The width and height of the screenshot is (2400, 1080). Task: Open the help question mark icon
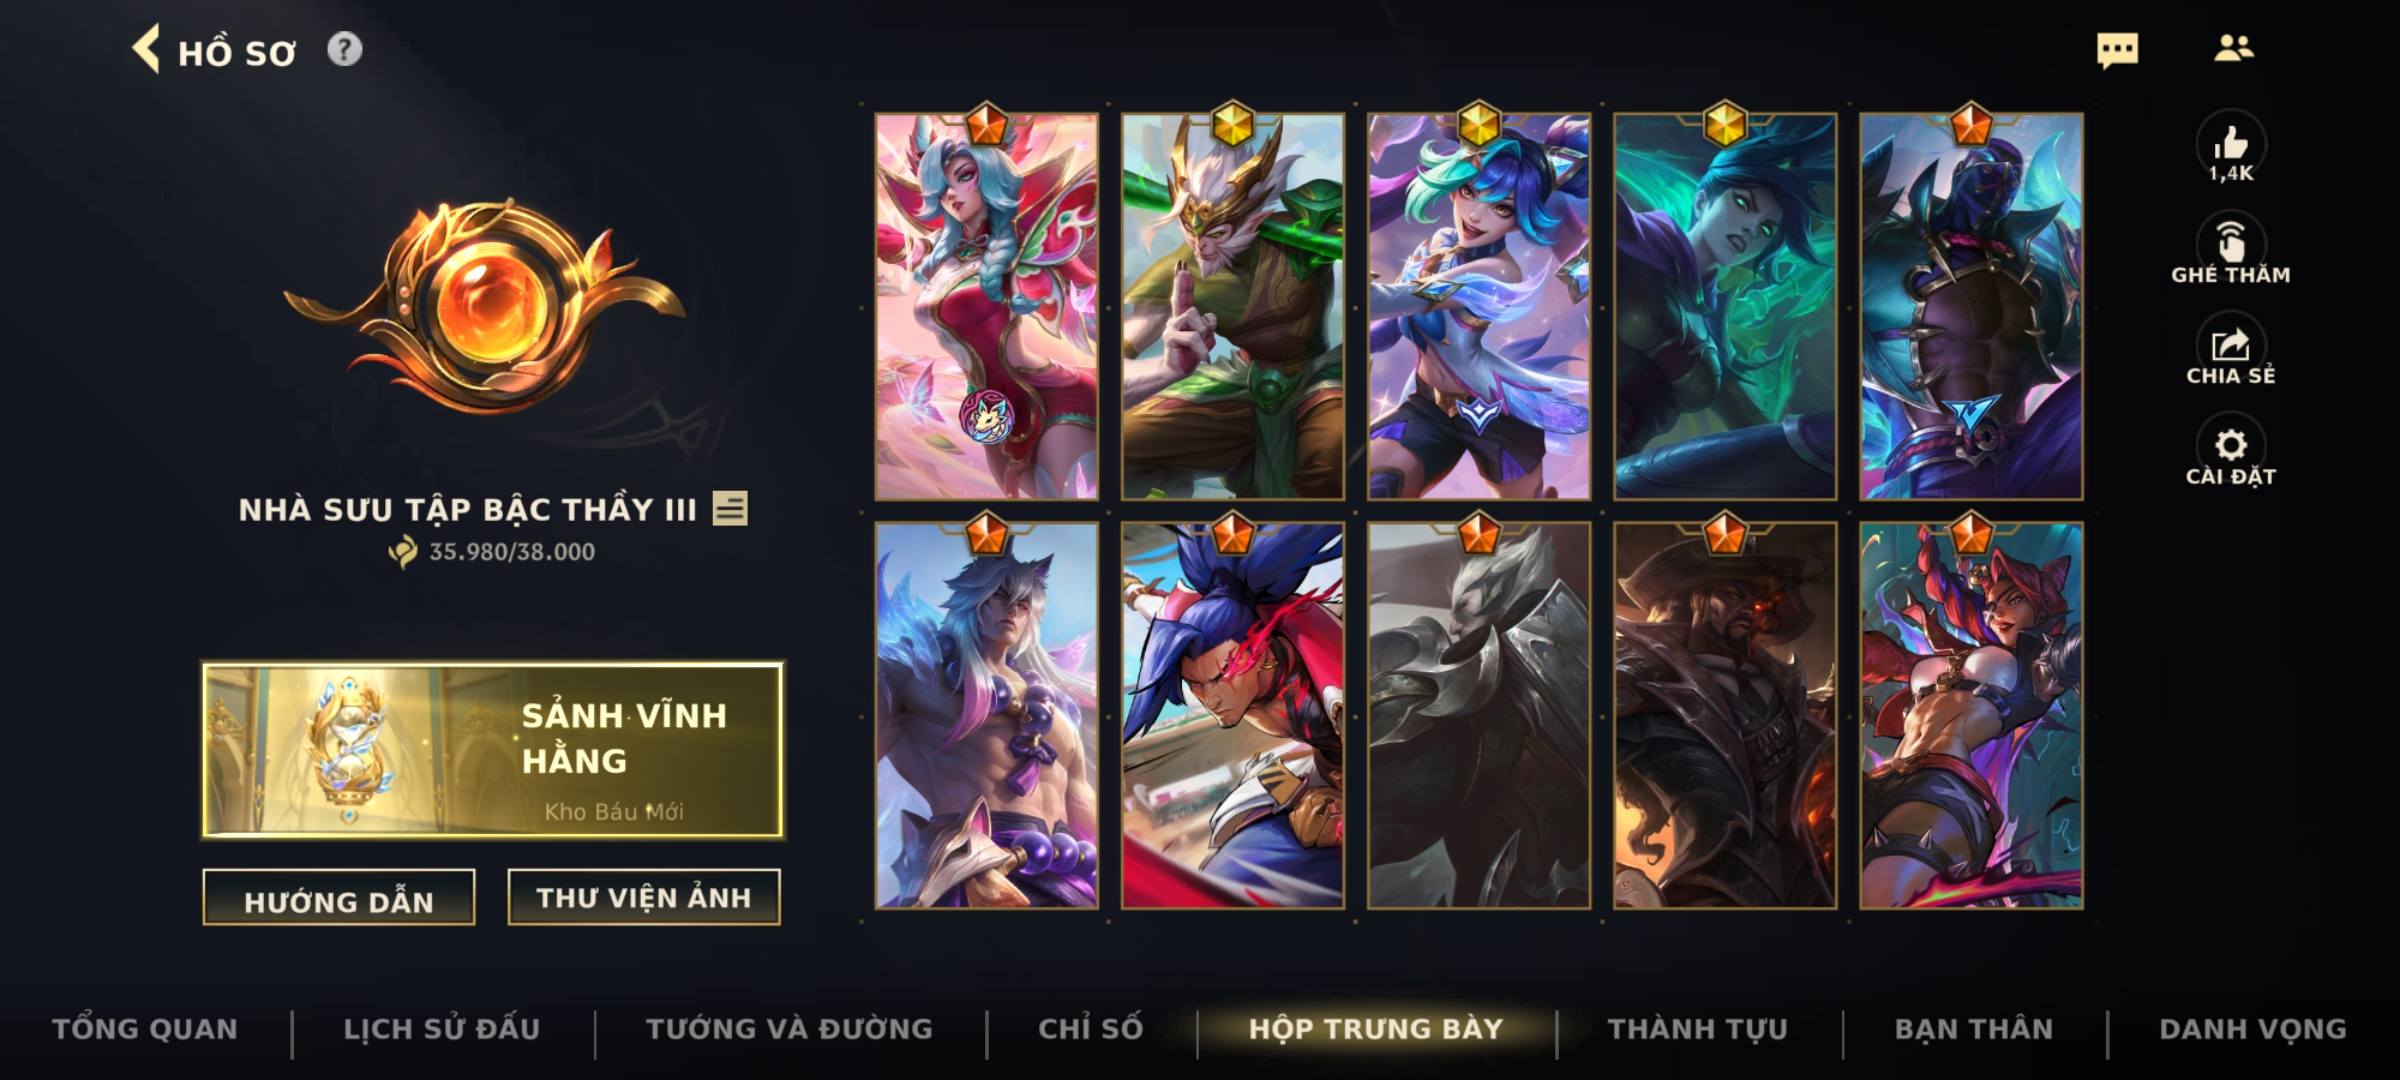(x=344, y=49)
